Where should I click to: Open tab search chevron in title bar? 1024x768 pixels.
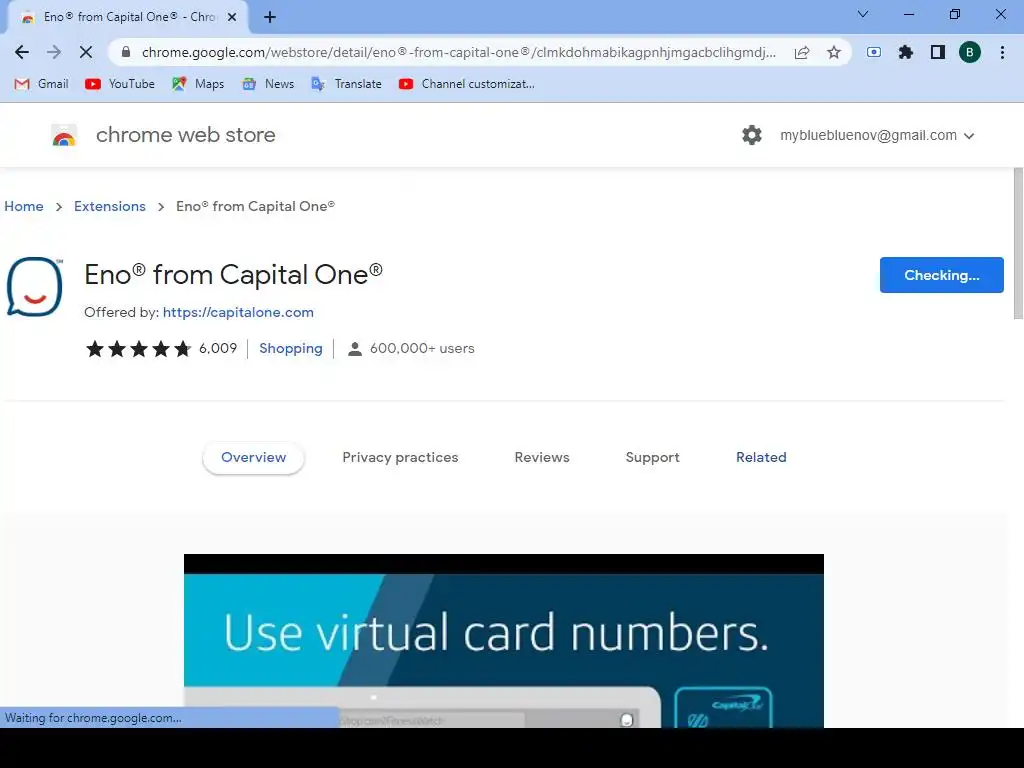863,14
